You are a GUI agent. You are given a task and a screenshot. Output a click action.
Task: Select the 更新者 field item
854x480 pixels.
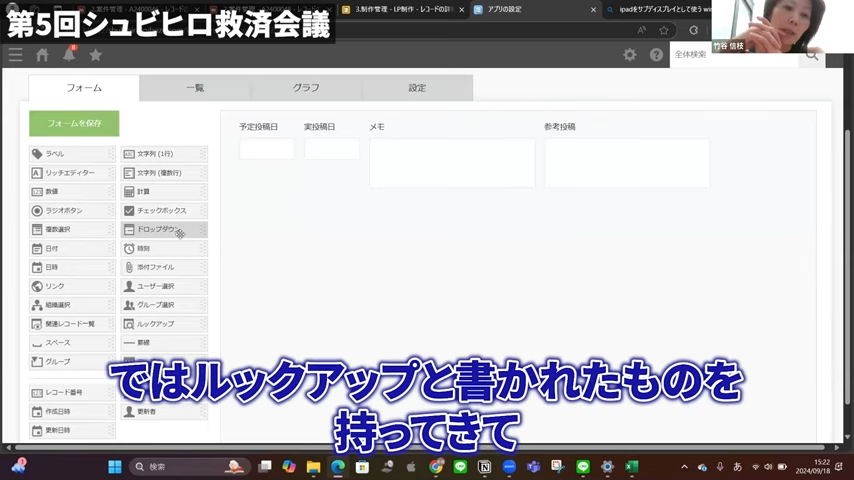164,411
